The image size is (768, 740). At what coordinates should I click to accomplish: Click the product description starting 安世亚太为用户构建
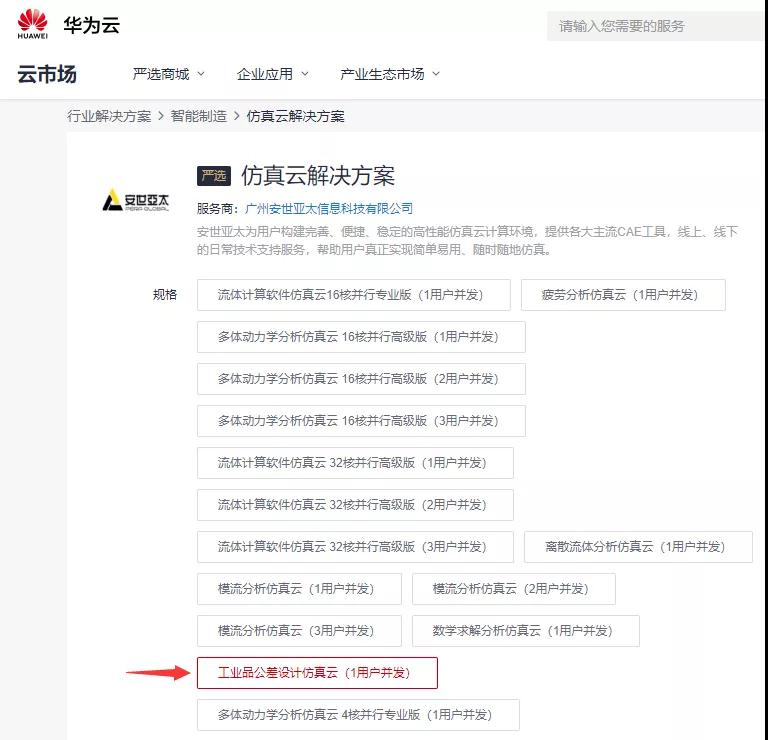click(467, 240)
